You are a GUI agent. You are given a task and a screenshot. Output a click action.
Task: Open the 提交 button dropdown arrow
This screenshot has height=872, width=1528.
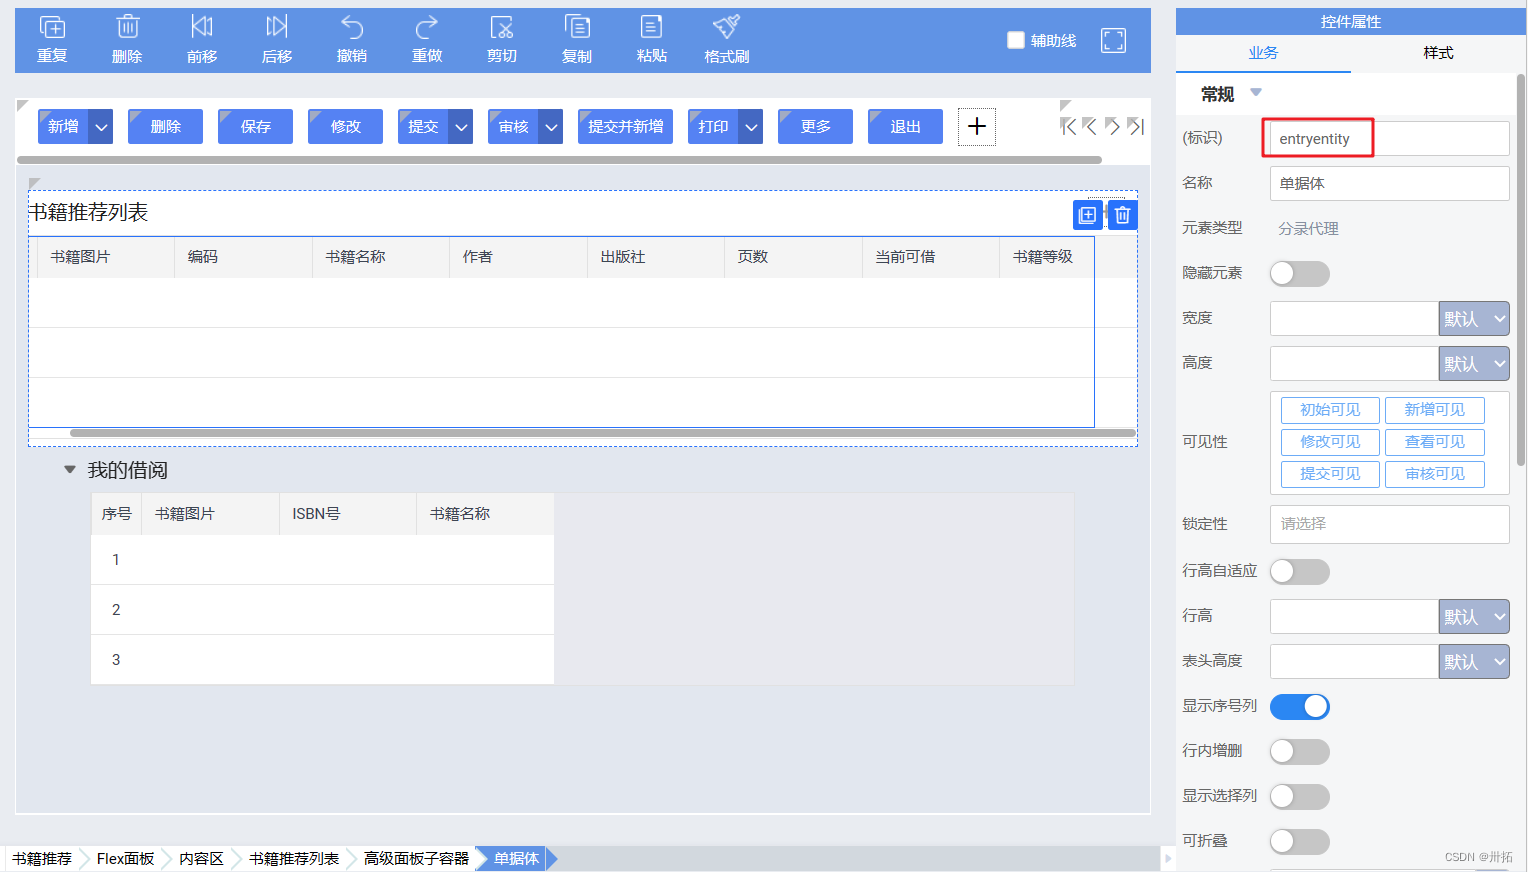pos(461,127)
